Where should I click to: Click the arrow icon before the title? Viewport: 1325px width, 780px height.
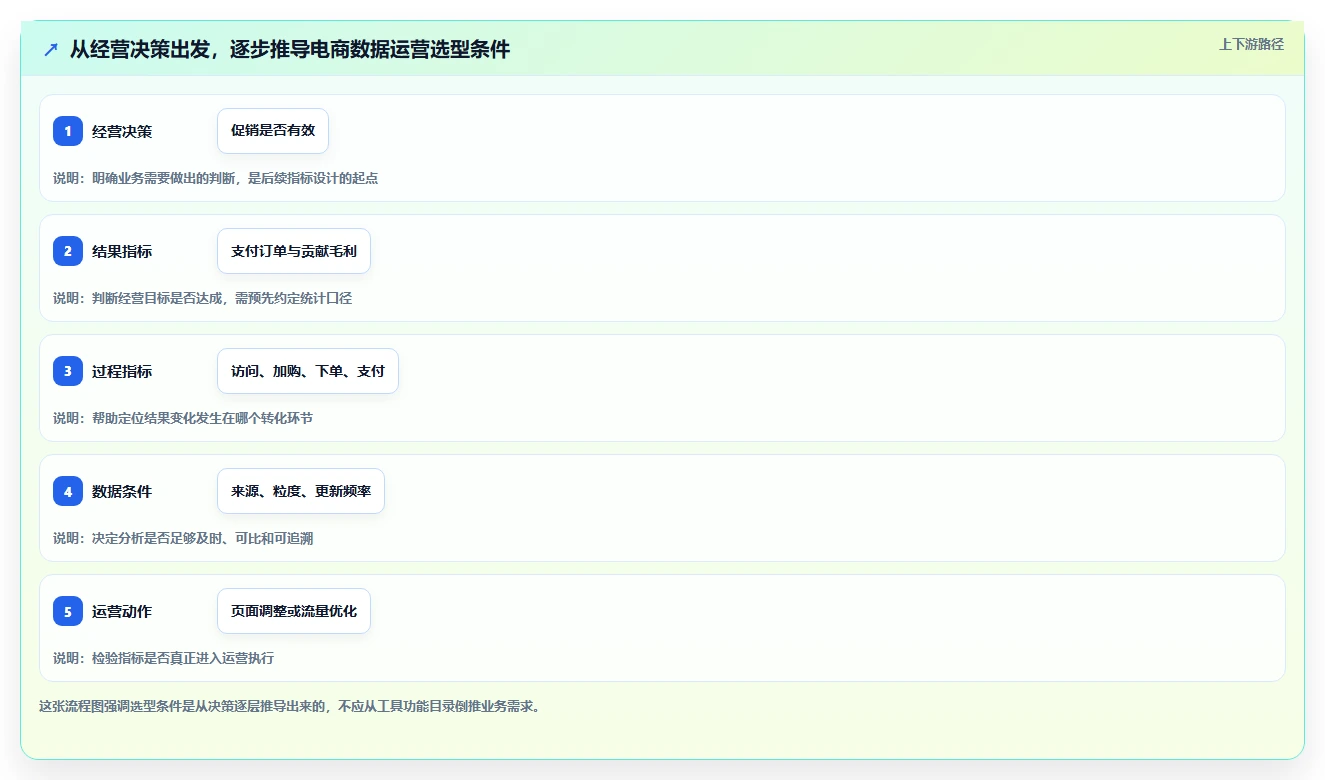point(51,49)
